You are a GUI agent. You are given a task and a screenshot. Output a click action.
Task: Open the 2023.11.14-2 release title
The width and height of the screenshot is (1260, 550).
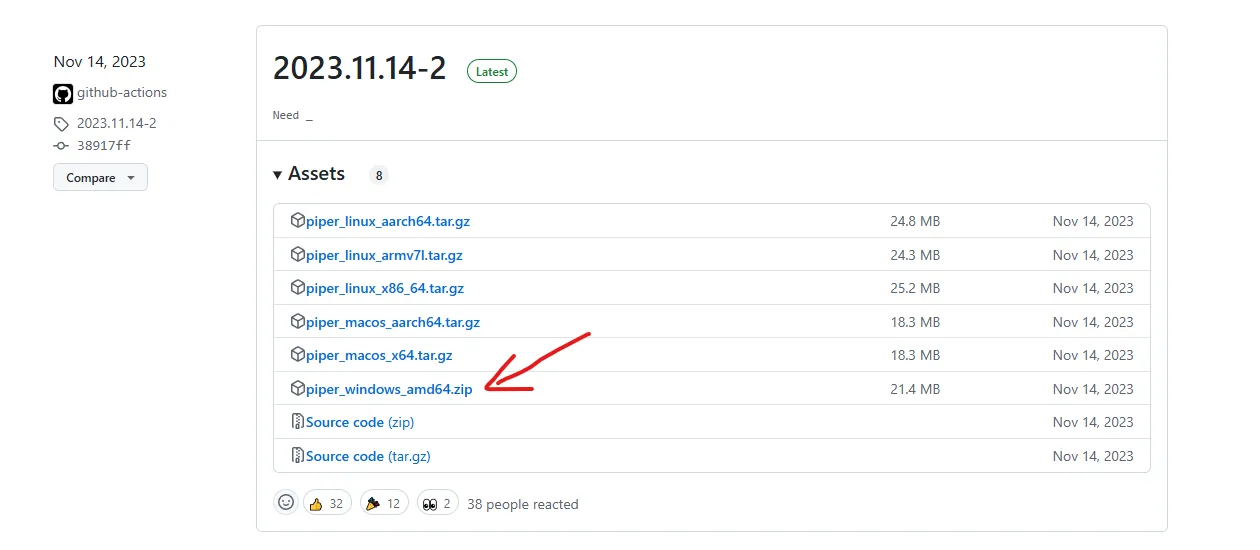[x=359, y=68]
